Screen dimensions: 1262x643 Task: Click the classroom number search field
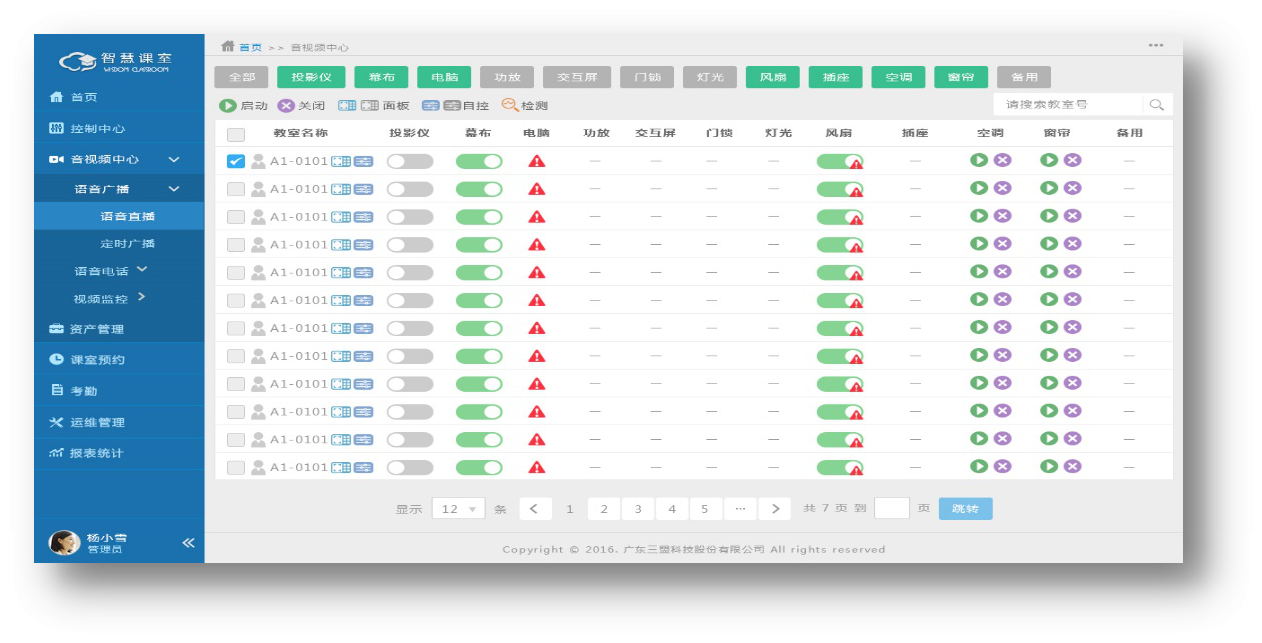coord(1067,105)
